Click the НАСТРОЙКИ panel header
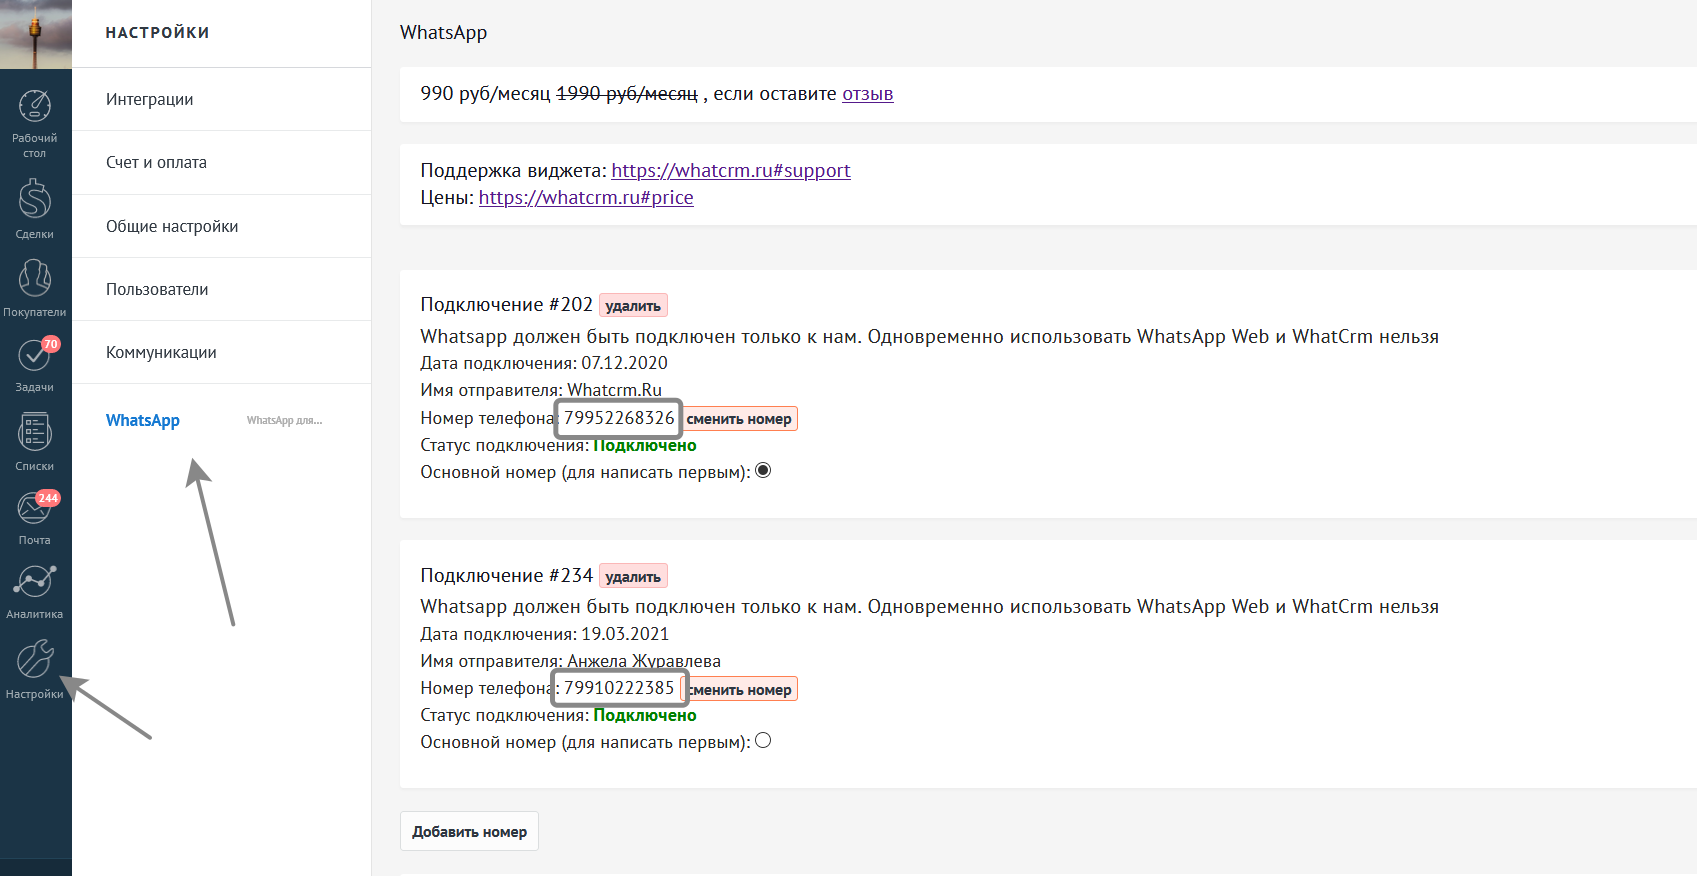The width and height of the screenshot is (1697, 876). (157, 33)
